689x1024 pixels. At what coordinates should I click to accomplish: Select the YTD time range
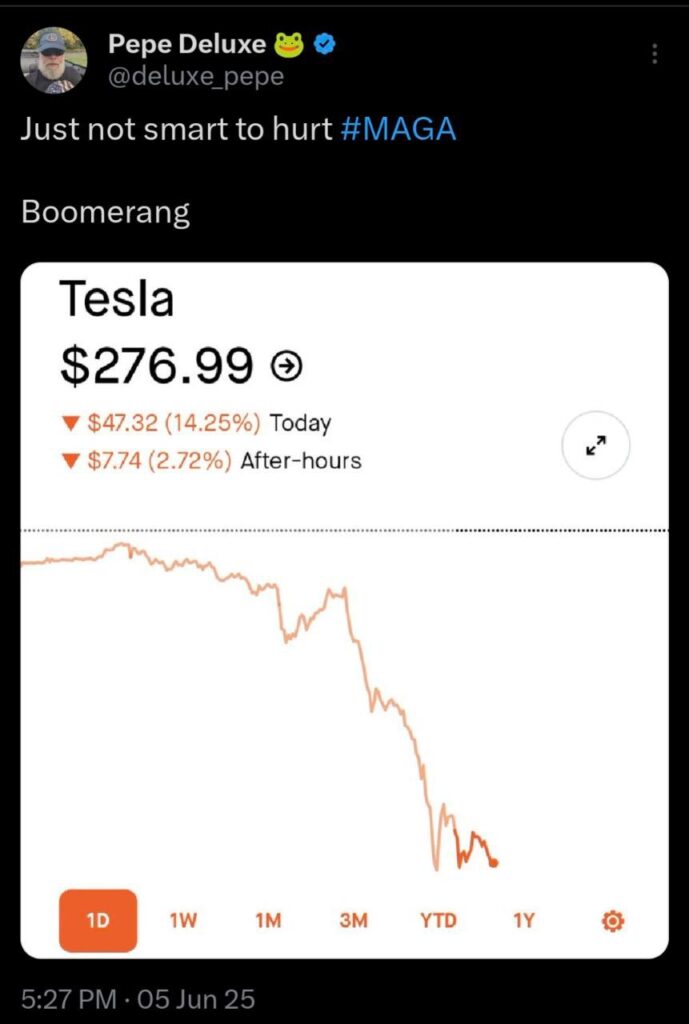438,921
